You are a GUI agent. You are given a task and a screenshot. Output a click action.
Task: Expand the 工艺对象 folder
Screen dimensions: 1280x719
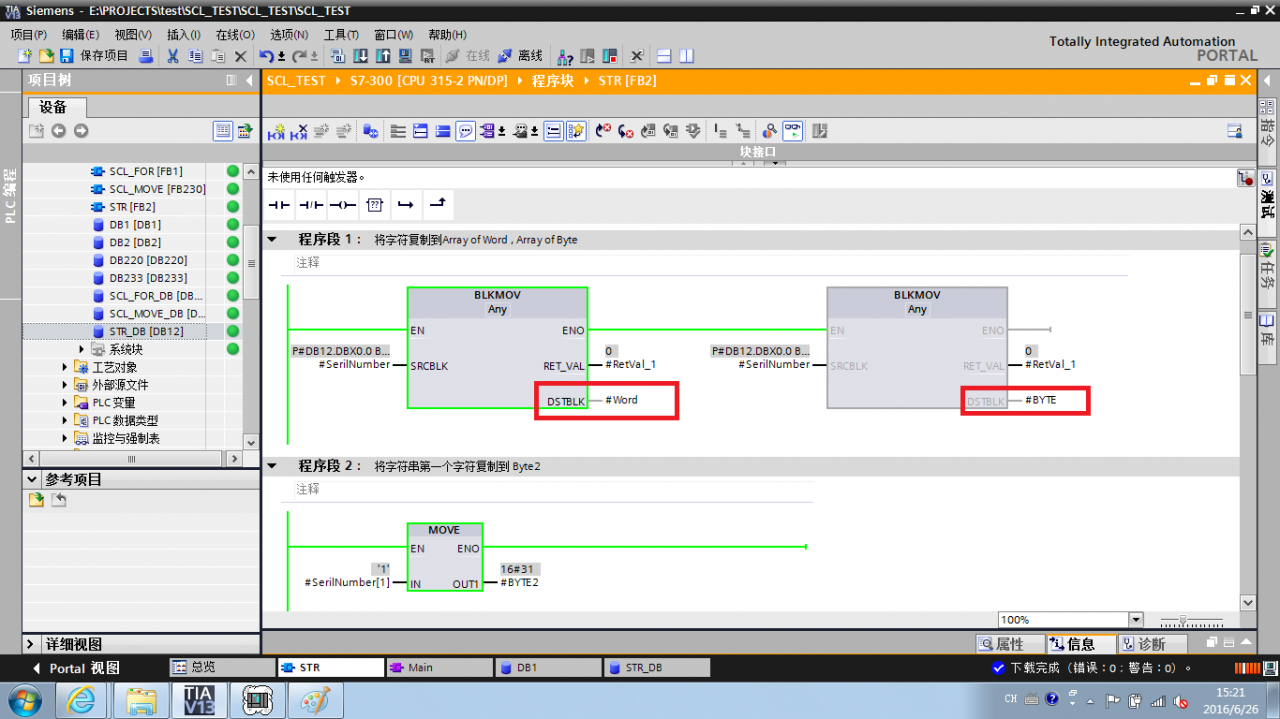click(x=66, y=367)
